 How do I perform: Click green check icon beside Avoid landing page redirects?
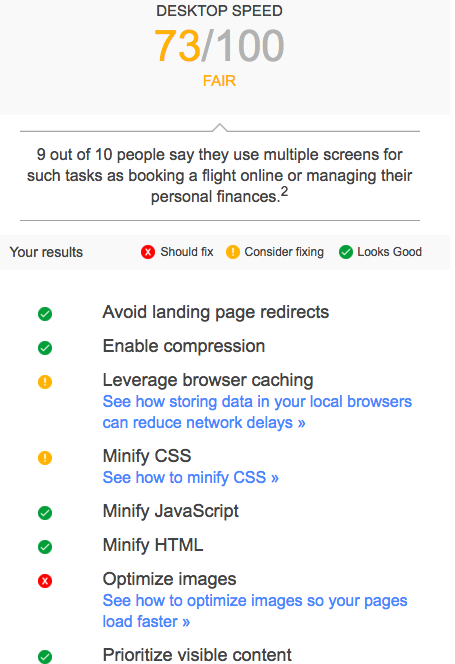pyautogui.click(x=45, y=314)
